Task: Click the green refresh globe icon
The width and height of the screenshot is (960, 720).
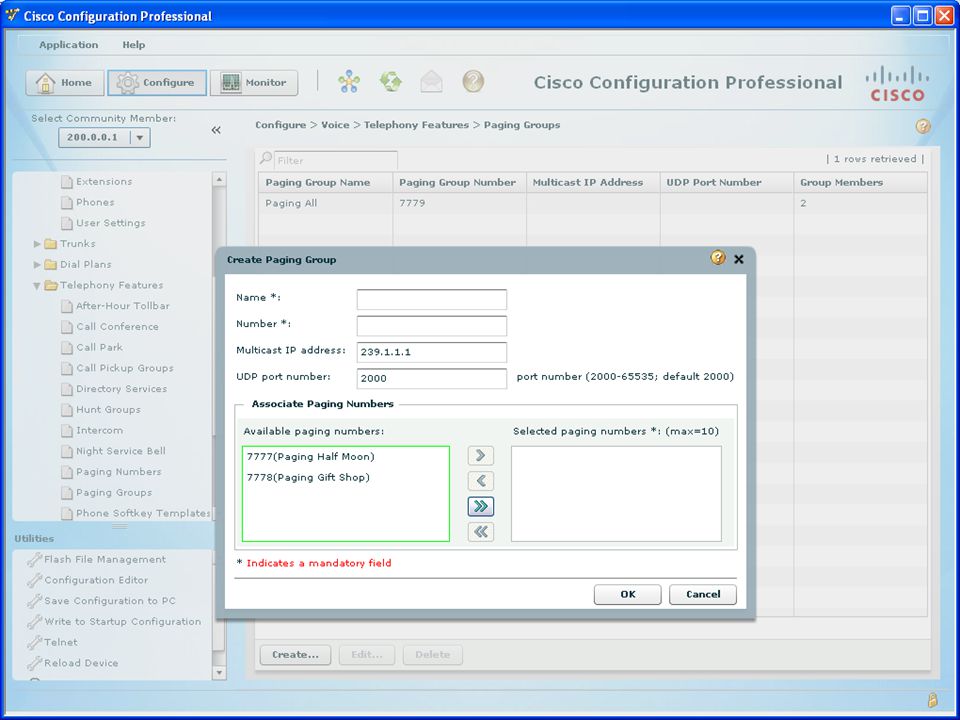Action: coord(391,81)
